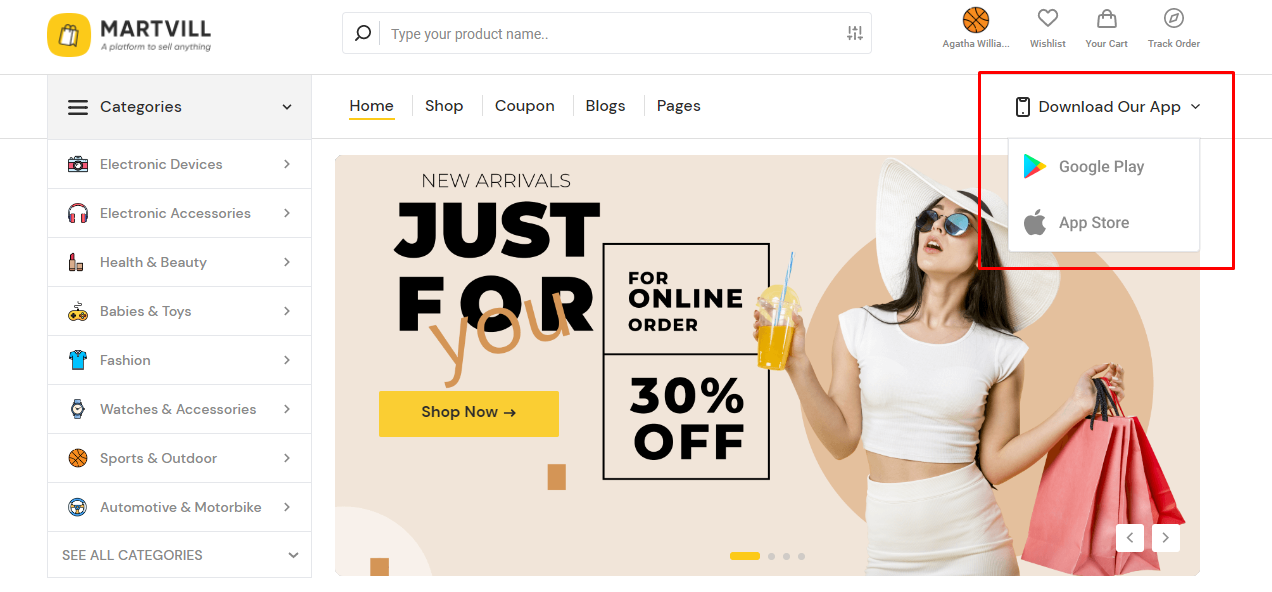1272x592 pixels.
Task: Open the Shop menu item
Action: pyautogui.click(x=444, y=106)
